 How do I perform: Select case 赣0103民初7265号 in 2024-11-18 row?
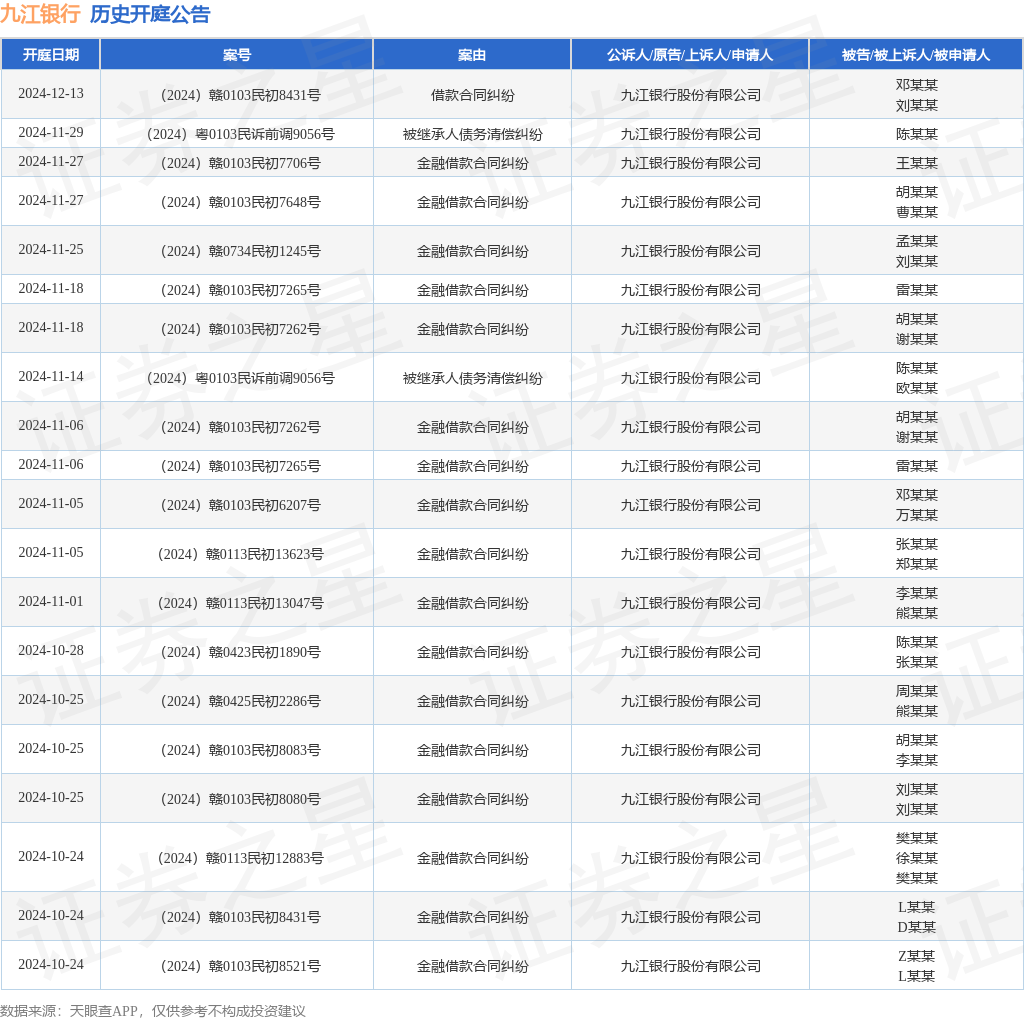click(x=241, y=291)
